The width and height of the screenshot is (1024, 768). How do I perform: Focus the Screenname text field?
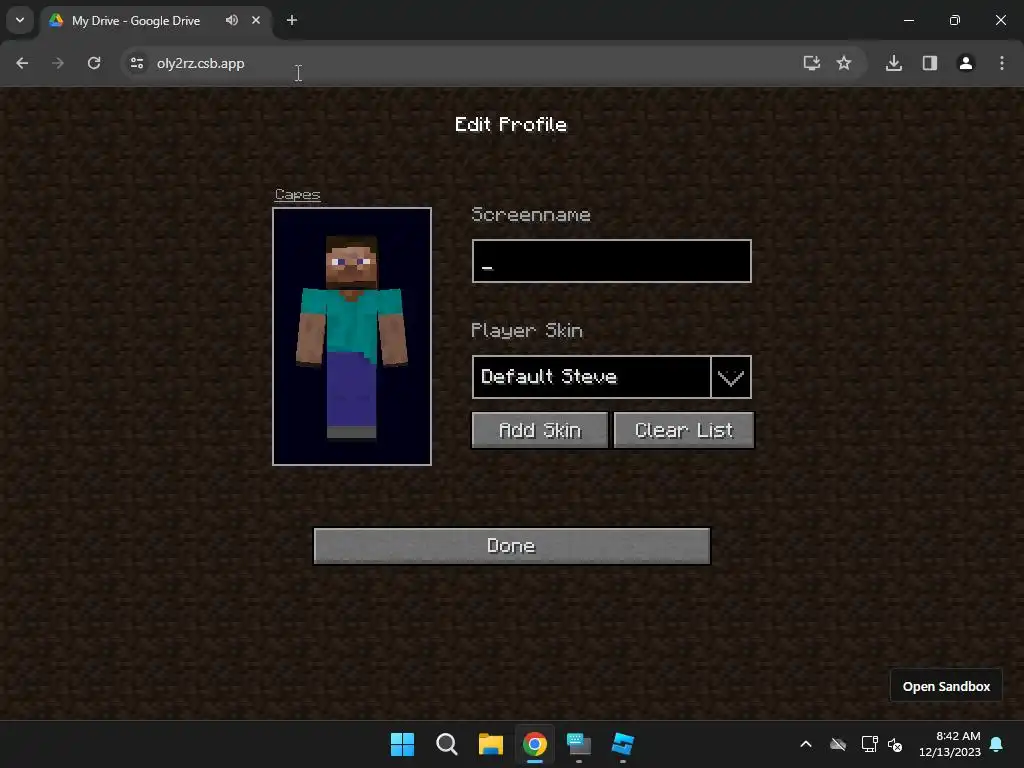coord(611,261)
